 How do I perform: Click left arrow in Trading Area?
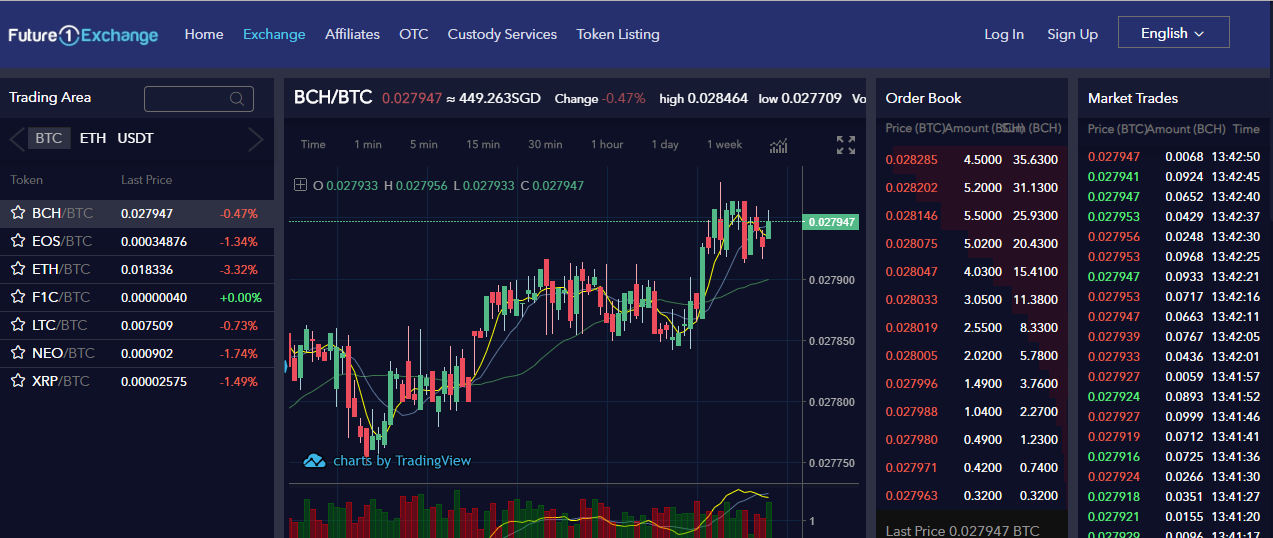[x=16, y=139]
